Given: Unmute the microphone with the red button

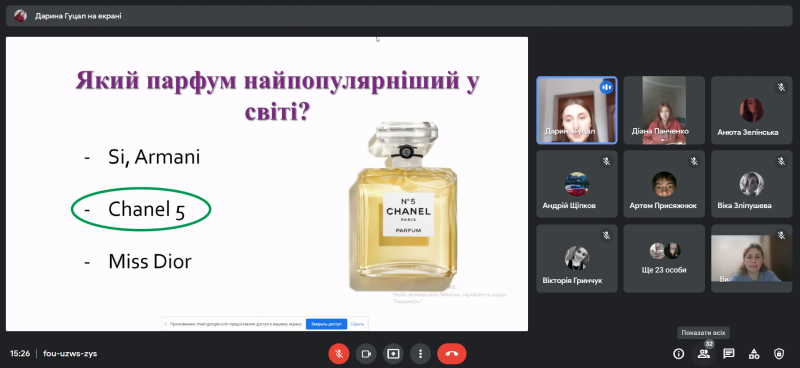Looking at the screenshot, I should [339, 354].
